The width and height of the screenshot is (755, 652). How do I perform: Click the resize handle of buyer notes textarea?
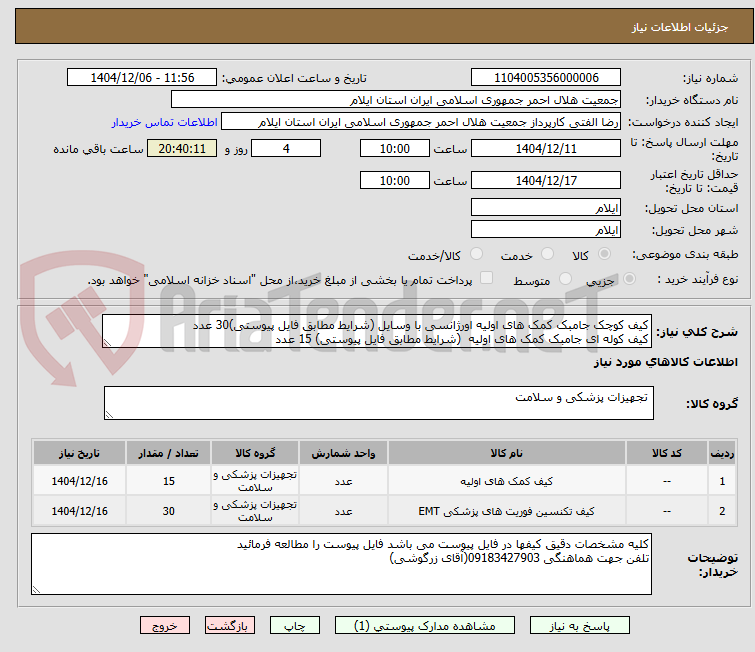37,589
